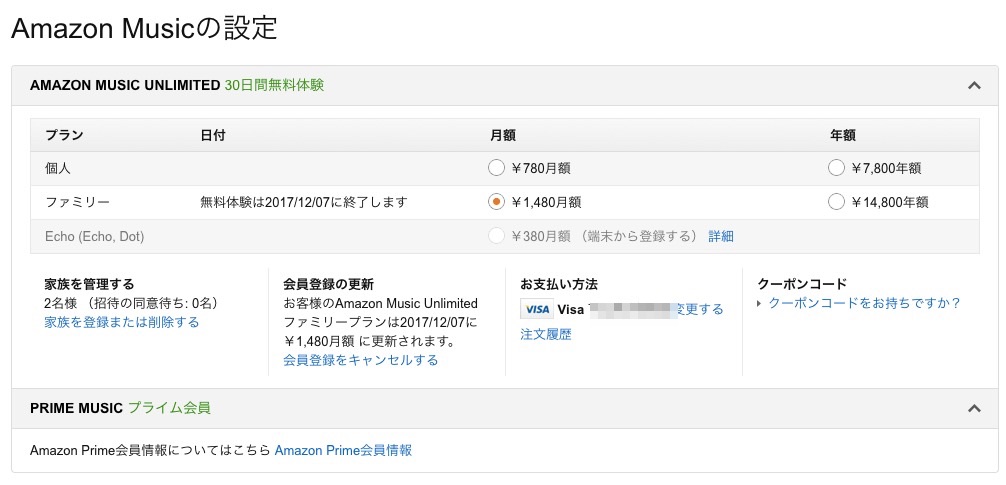1006x485 pixels.
Task: Select the 個人 ¥780 monthly plan
Action: 496,169
